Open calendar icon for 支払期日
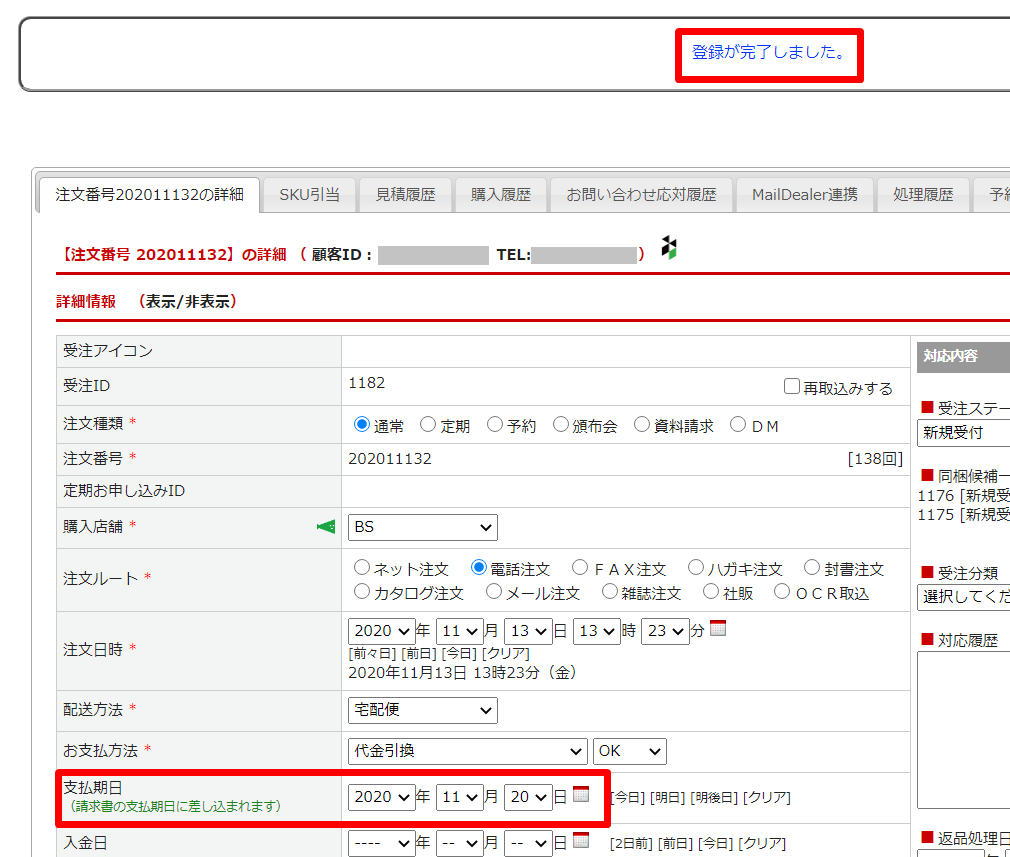The width and height of the screenshot is (1010, 857). click(x=581, y=795)
